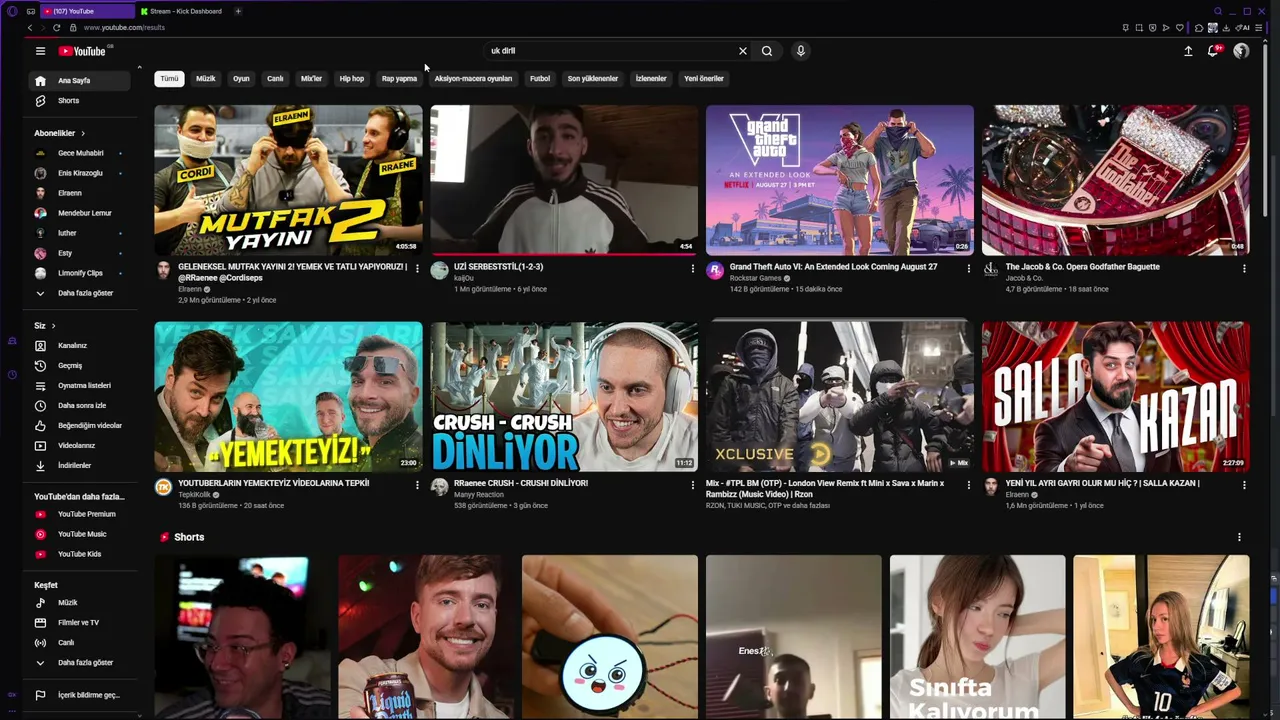1280x720 pixels.
Task: Open the Enis Kirazoglu subscription
Action: pos(80,173)
